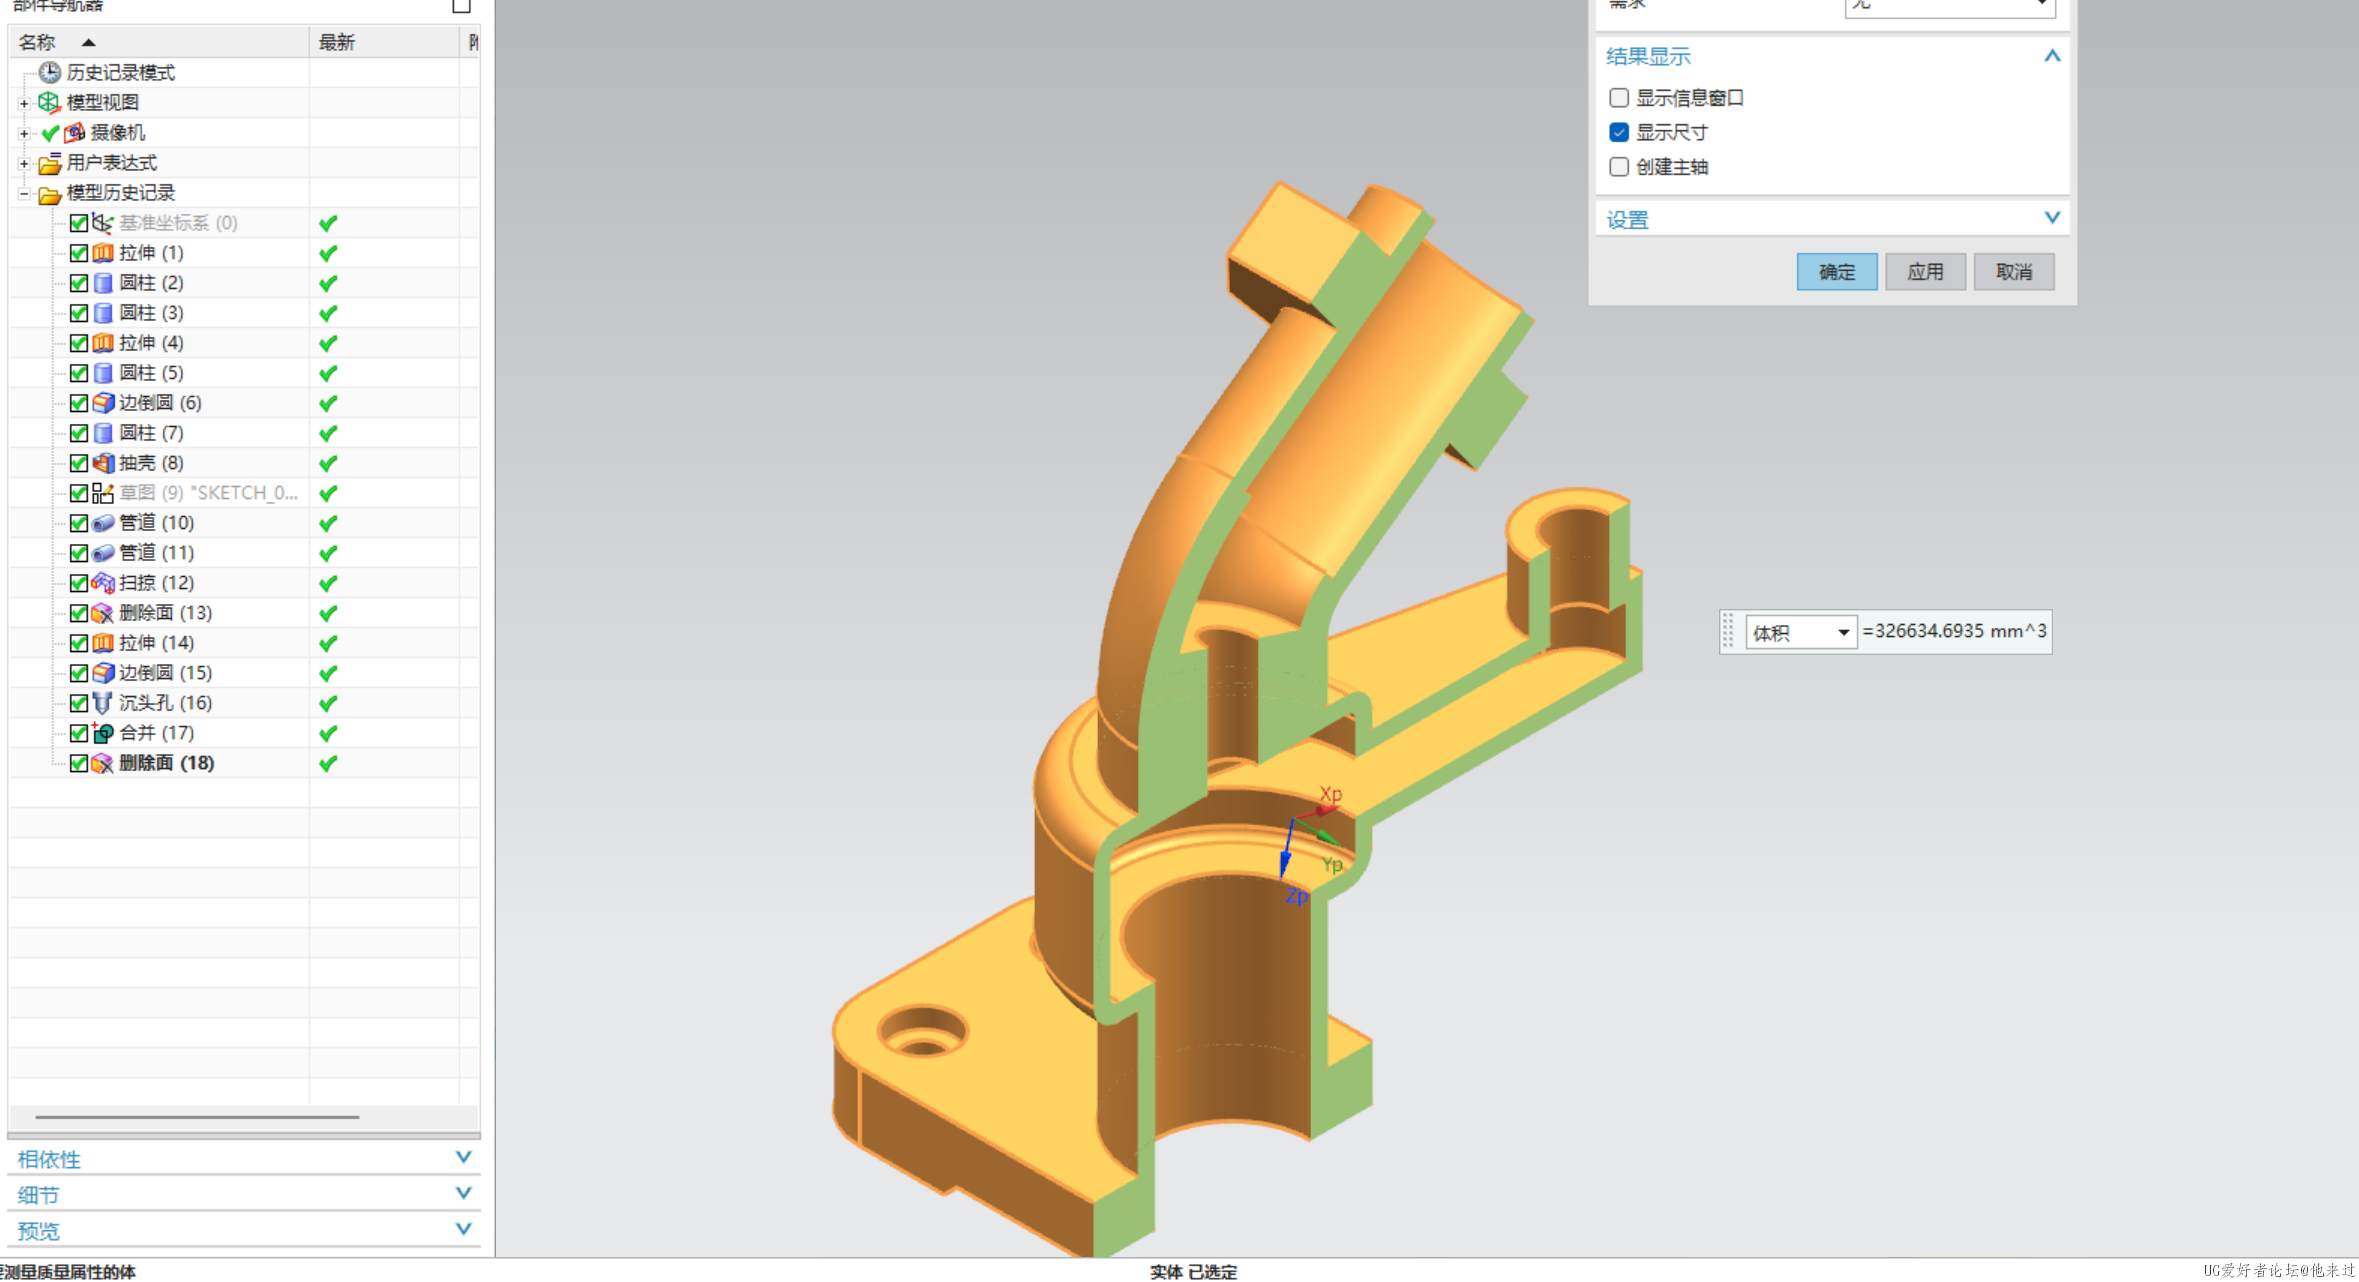The height and width of the screenshot is (1282, 2359).
Task: Expand the 相依性 panel
Action: tap(463, 1157)
